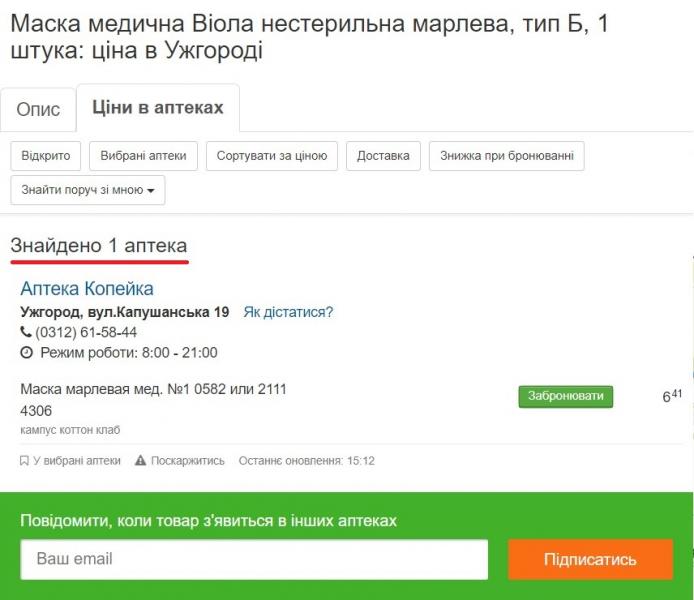Switch to the Опис tab

coord(38,110)
